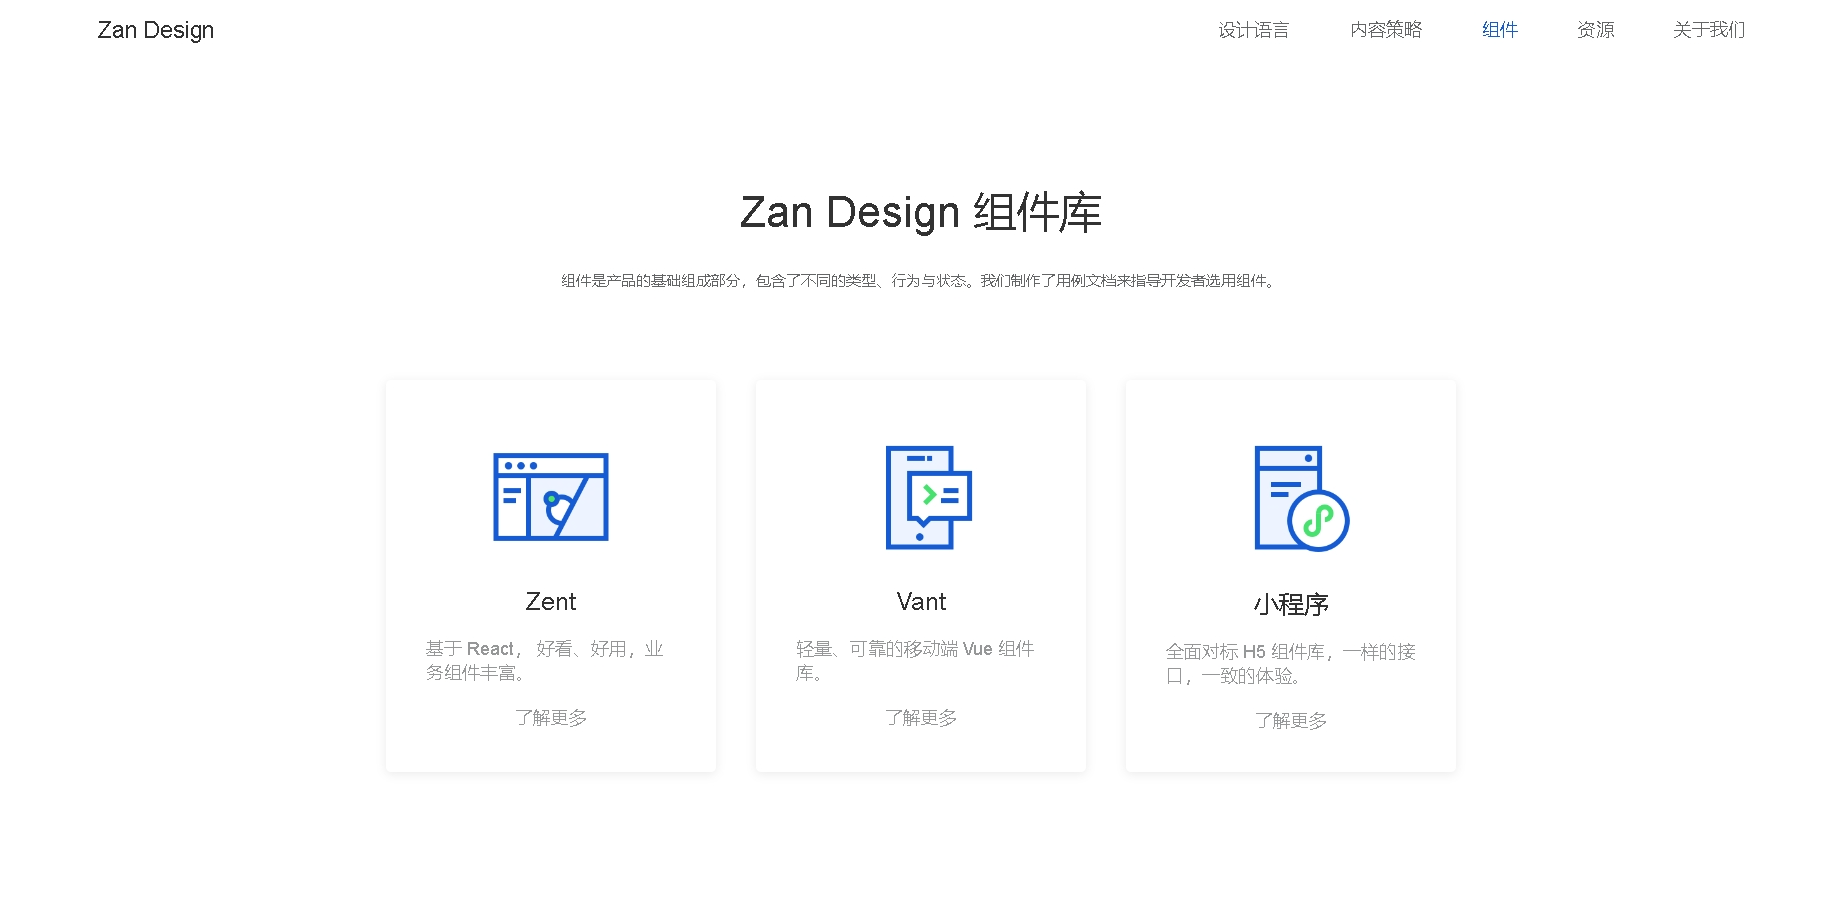Open the 资源 navigation item
Screen dimensions: 1837x905
tap(1596, 30)
